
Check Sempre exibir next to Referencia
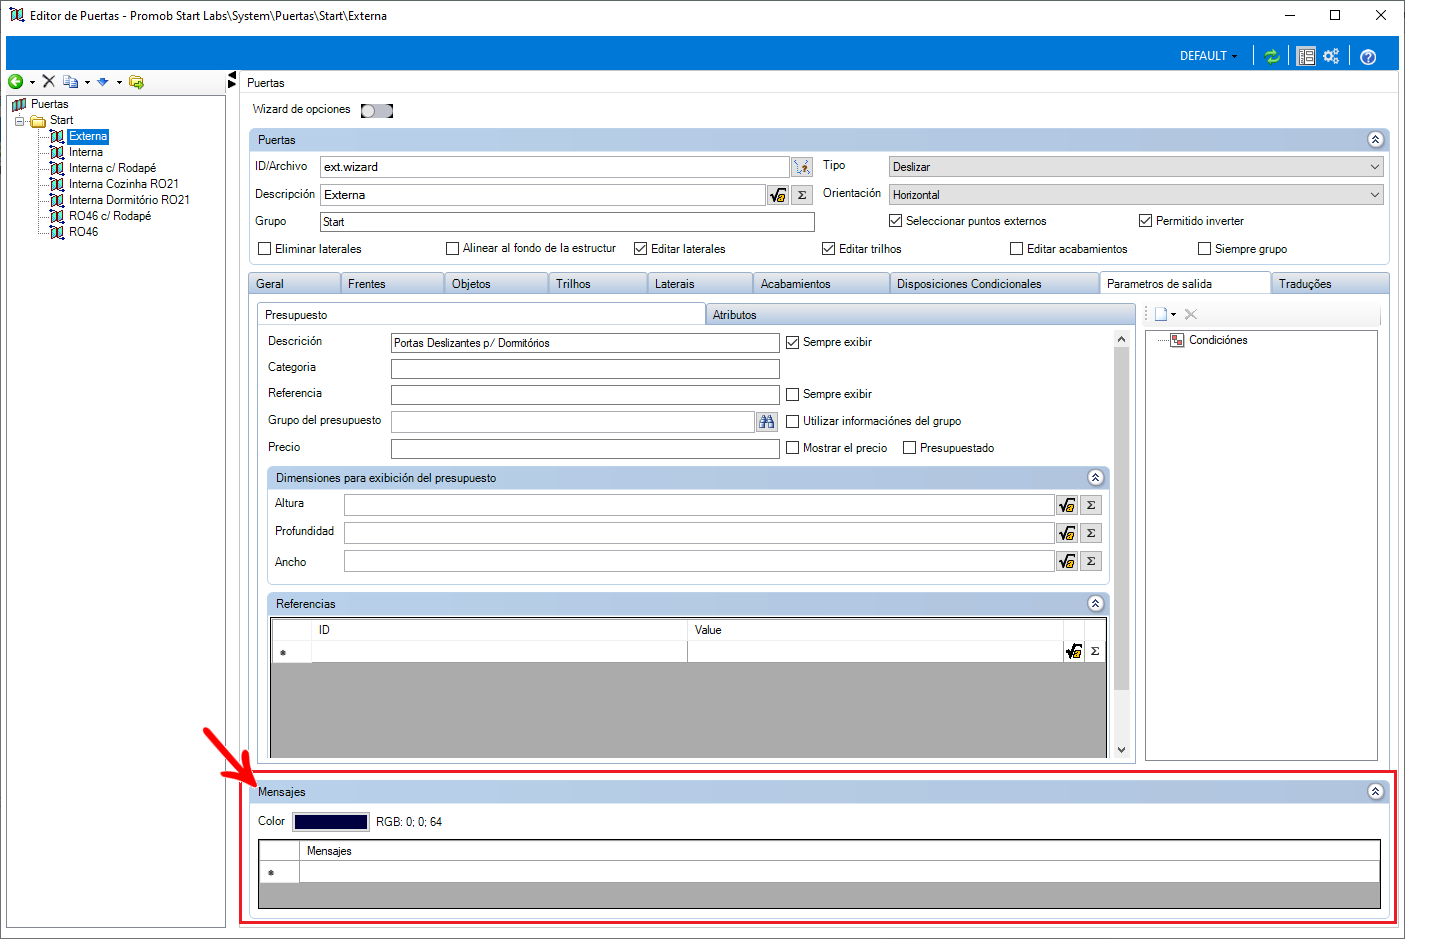point(792,394)
